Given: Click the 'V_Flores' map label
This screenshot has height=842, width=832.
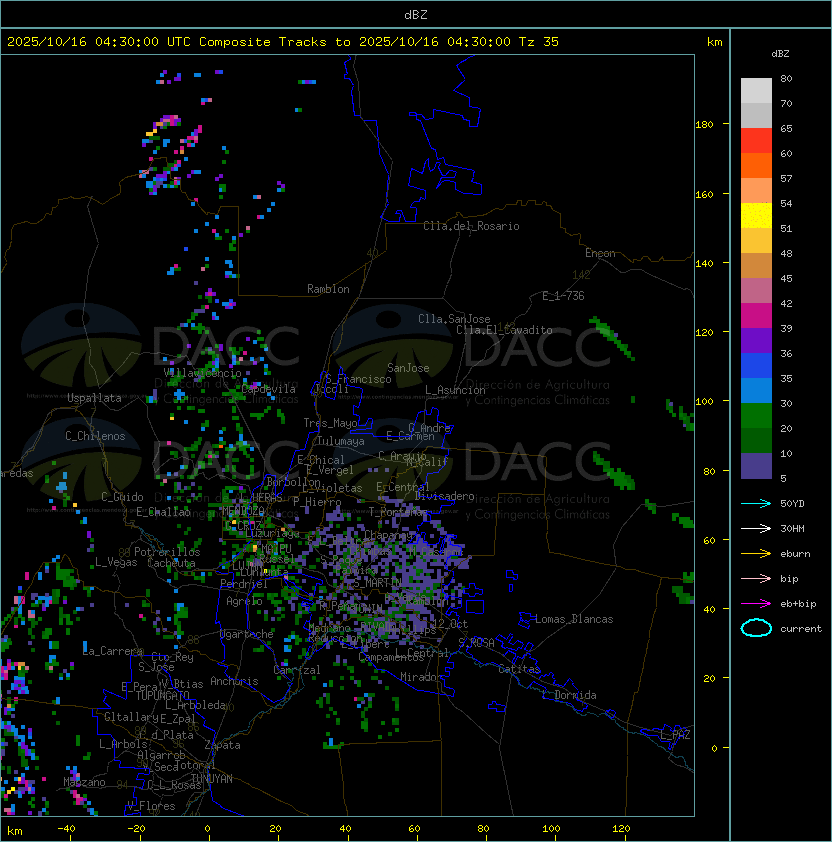Looking at the screenshot, I should (x=151, y=805).
